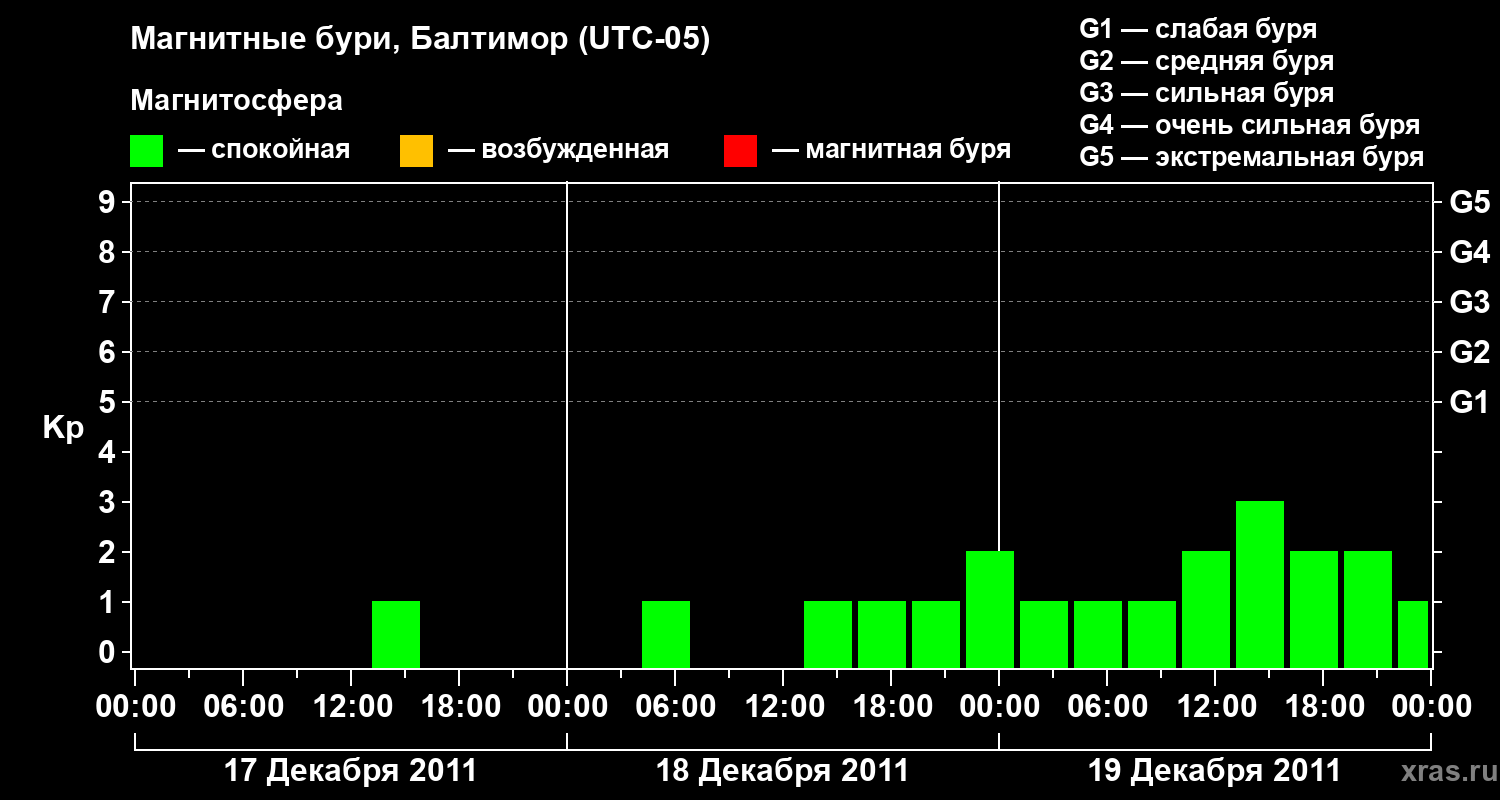The width and height of the screenshot is (1500, 800).
Task: Click the '12:00' tick label under 18 December
Action: [783, 707]
